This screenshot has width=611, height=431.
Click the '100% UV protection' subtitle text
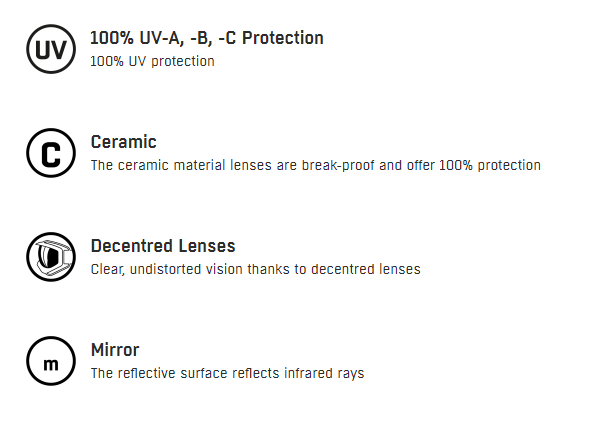152,61
